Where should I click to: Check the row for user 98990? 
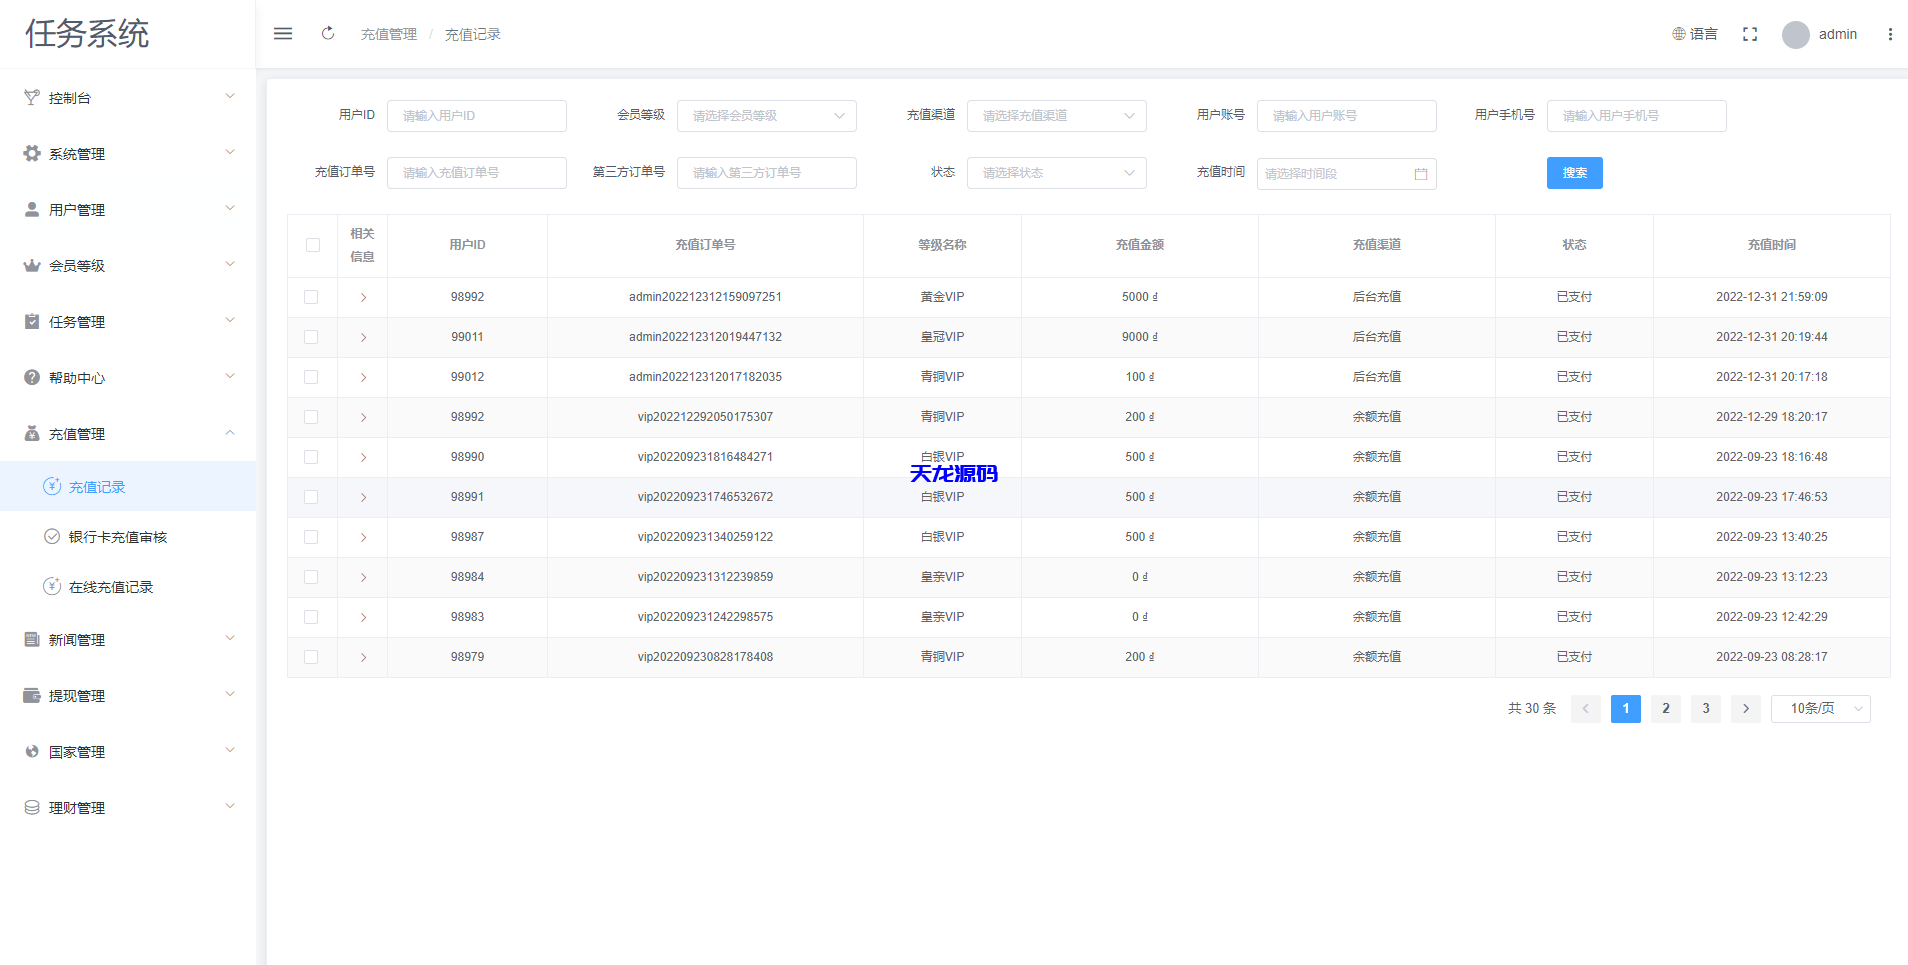tap(311, 457)
